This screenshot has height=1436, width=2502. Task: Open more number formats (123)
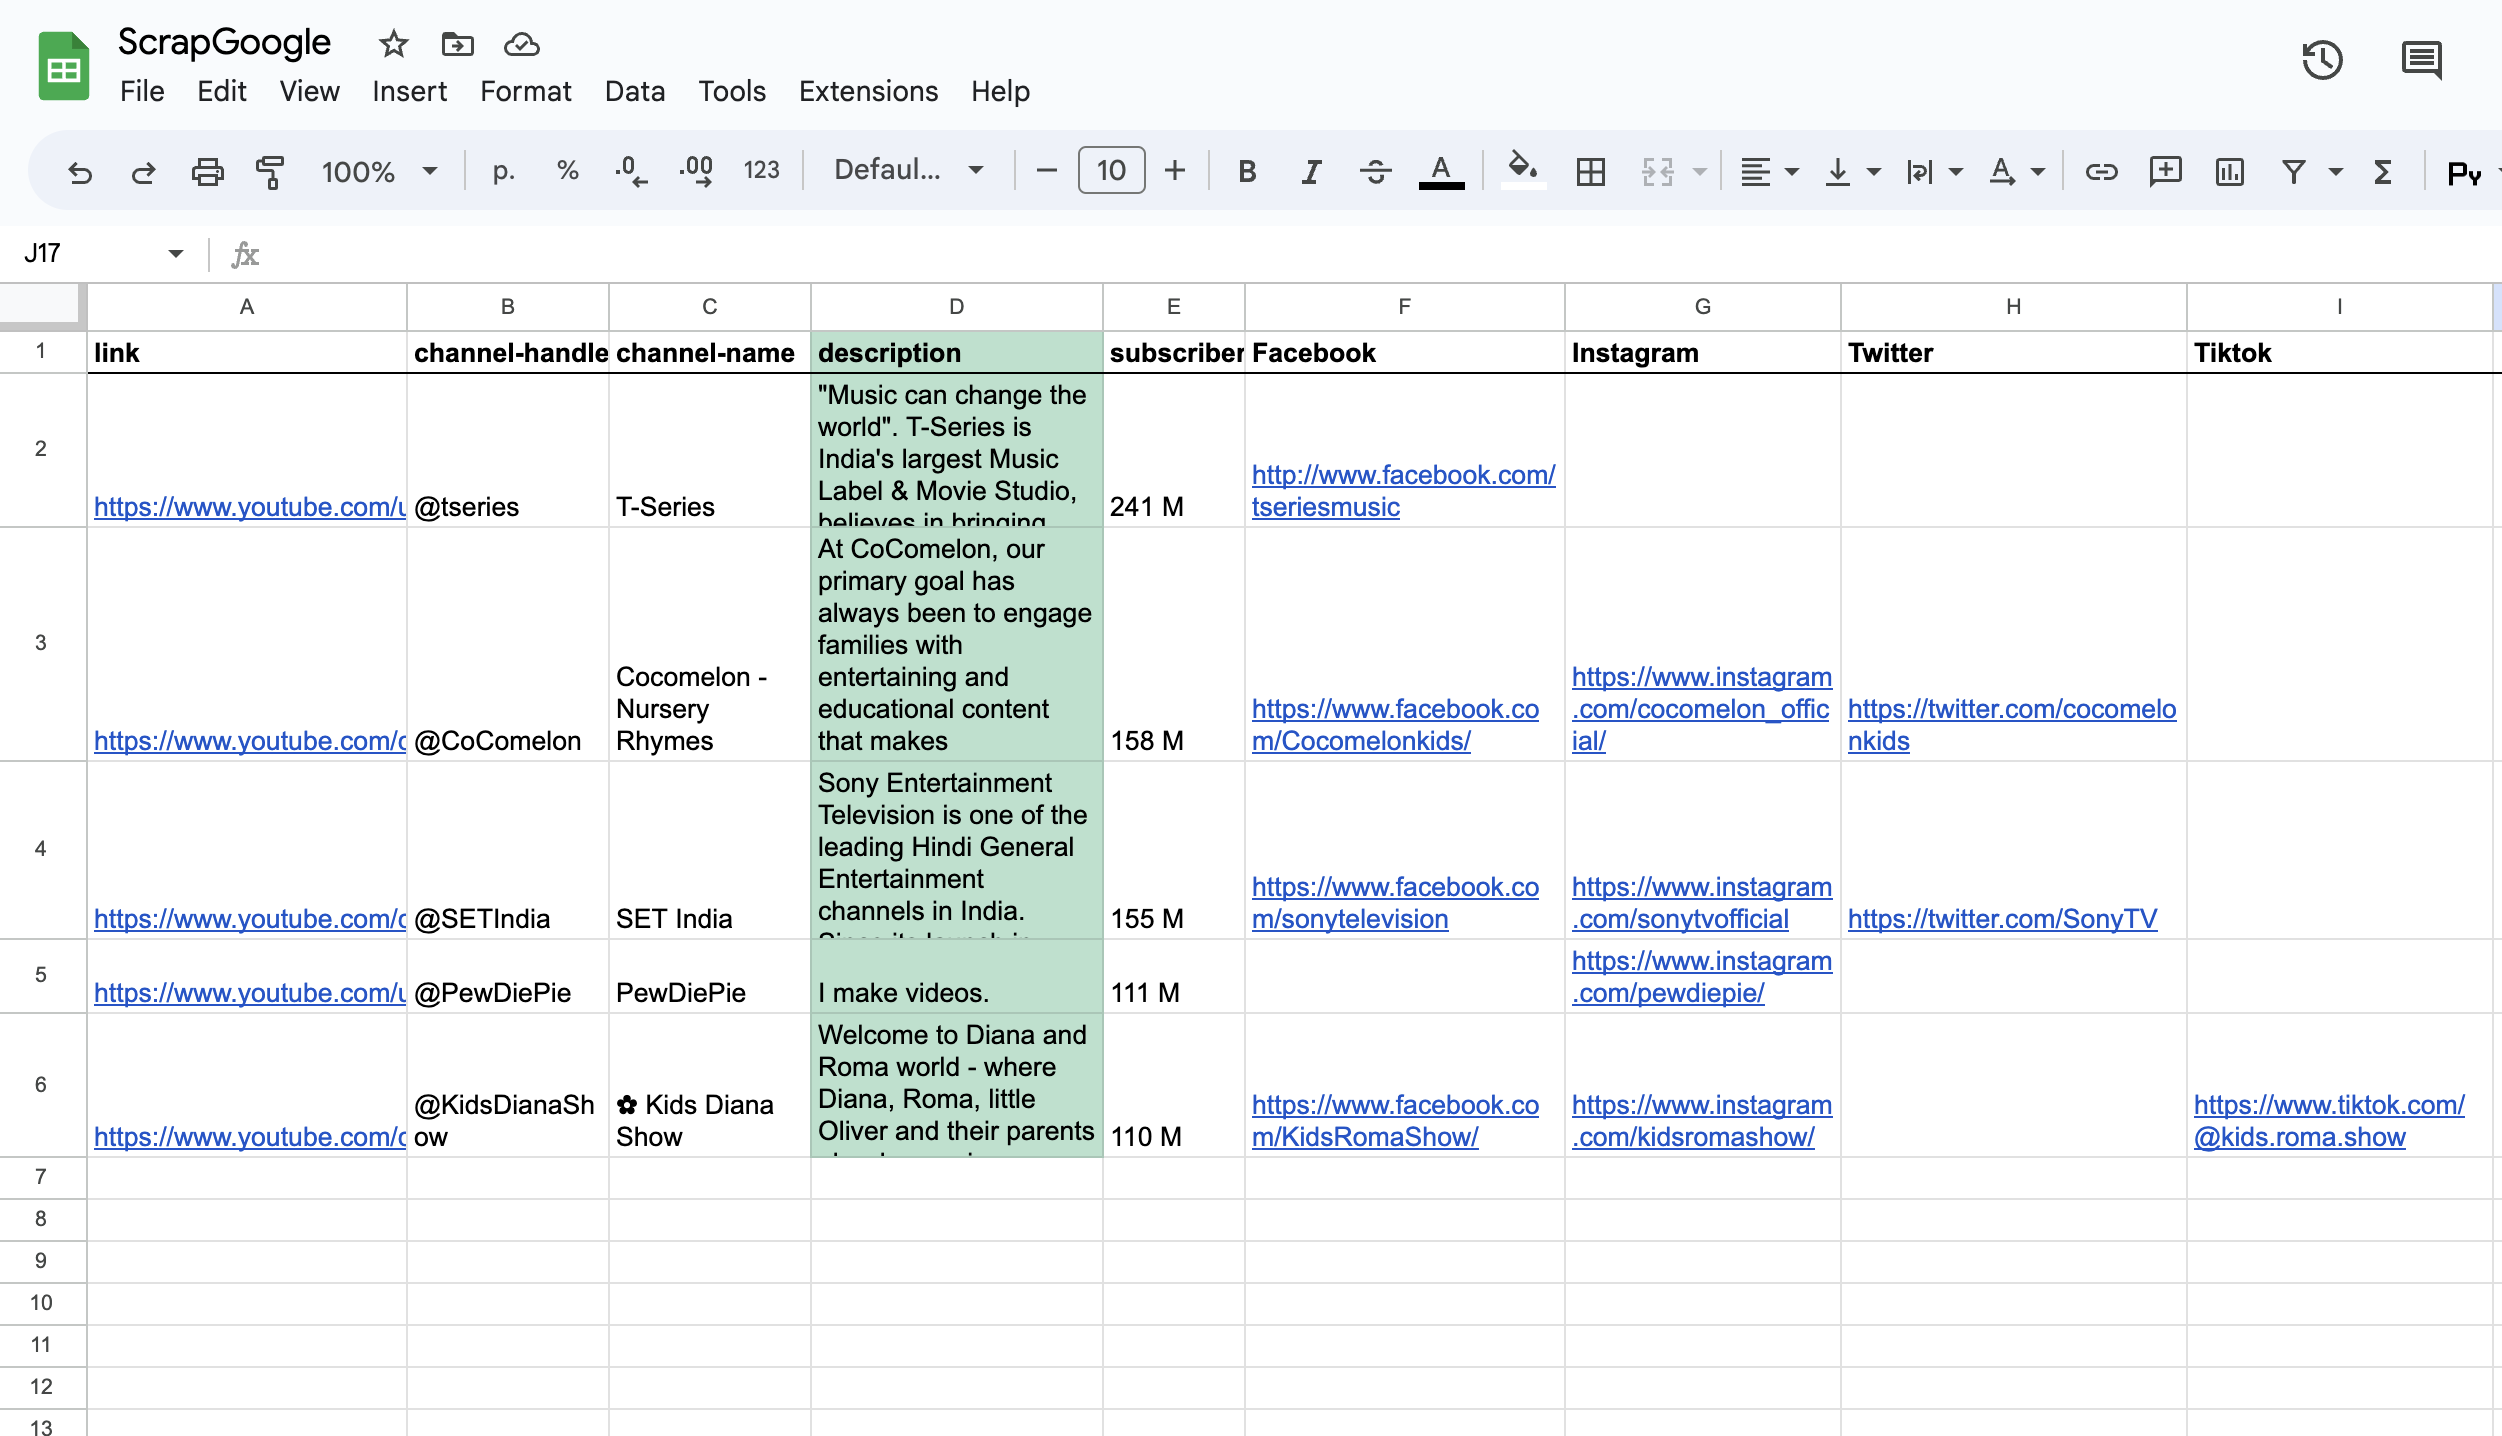click(761, 171)
